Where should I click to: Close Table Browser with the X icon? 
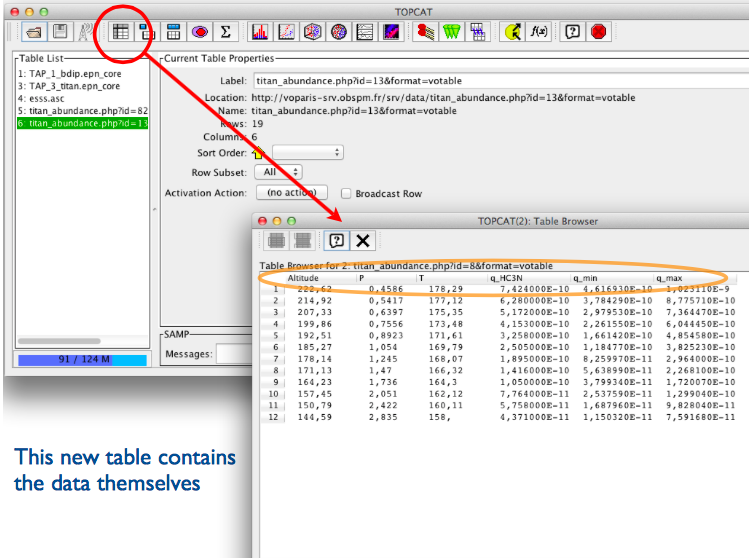(363, 240)
